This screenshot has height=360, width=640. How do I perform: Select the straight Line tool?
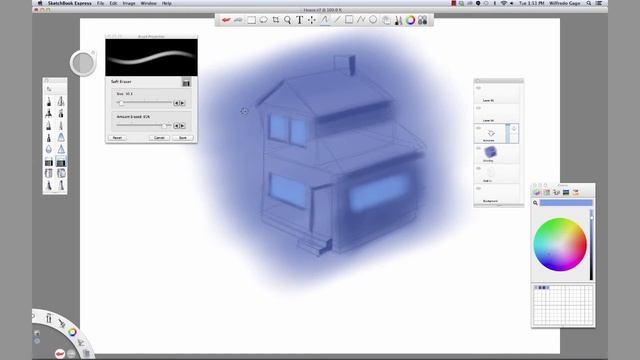(337, 20)
